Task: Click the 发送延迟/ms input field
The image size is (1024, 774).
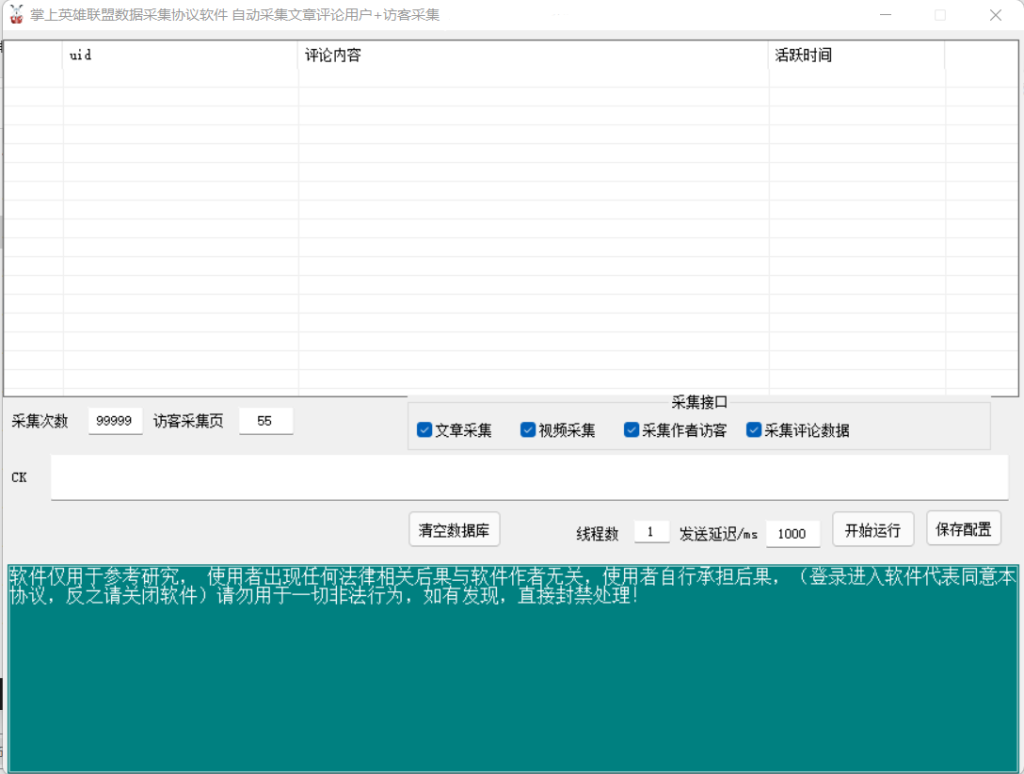Action: (x=792, y=534)
